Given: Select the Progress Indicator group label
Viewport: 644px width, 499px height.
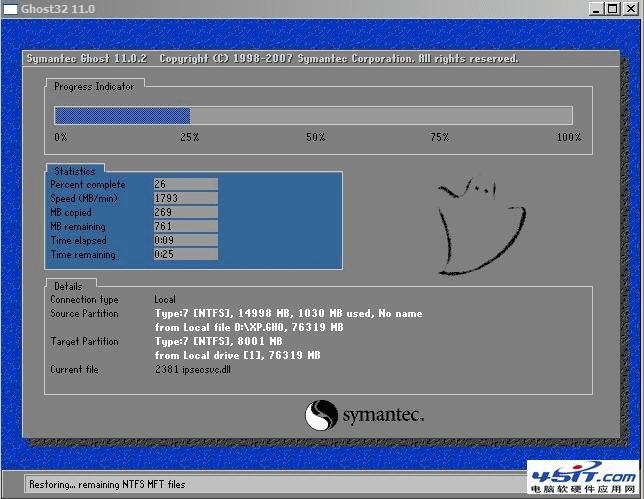Looking at the screenshot, I should point(94,87).
